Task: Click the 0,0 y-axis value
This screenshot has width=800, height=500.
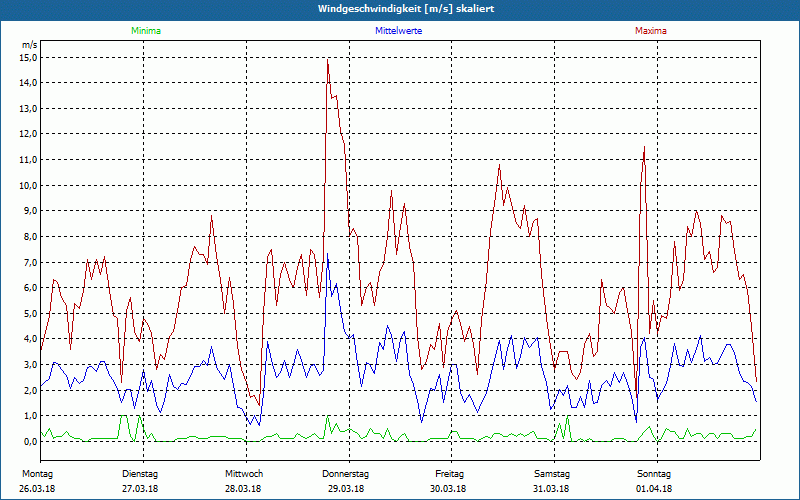Action: [x=30, y=441]
